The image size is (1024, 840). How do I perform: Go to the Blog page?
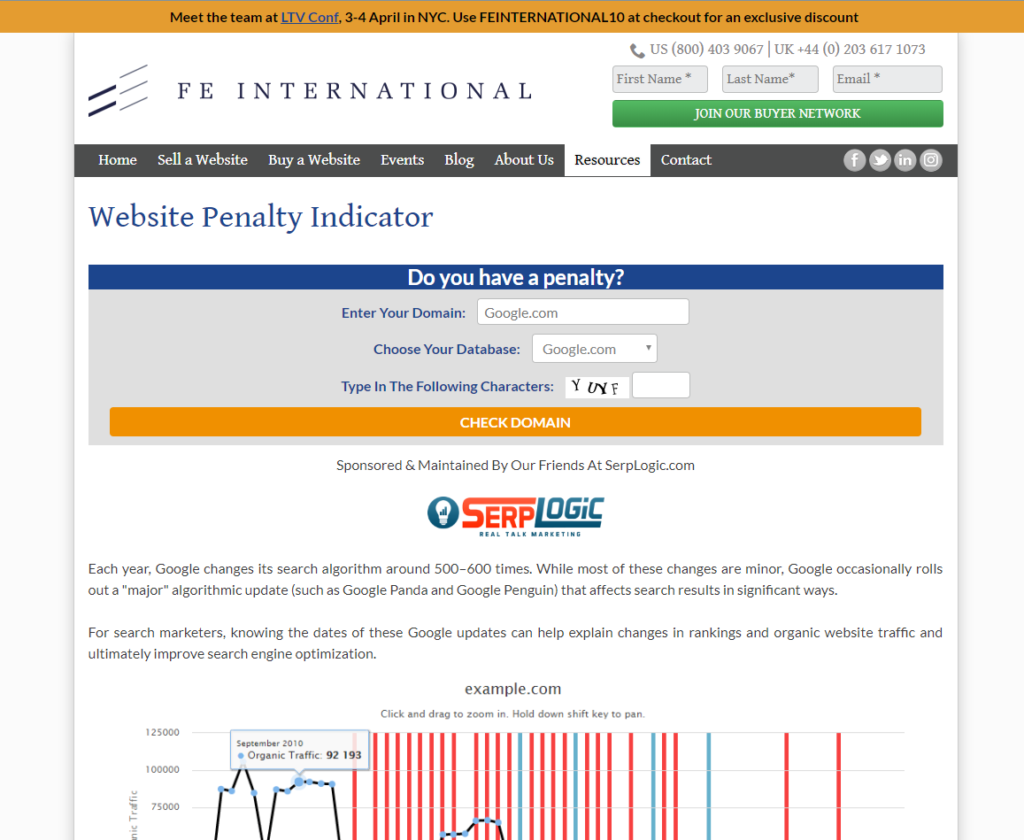coord(459,160)
